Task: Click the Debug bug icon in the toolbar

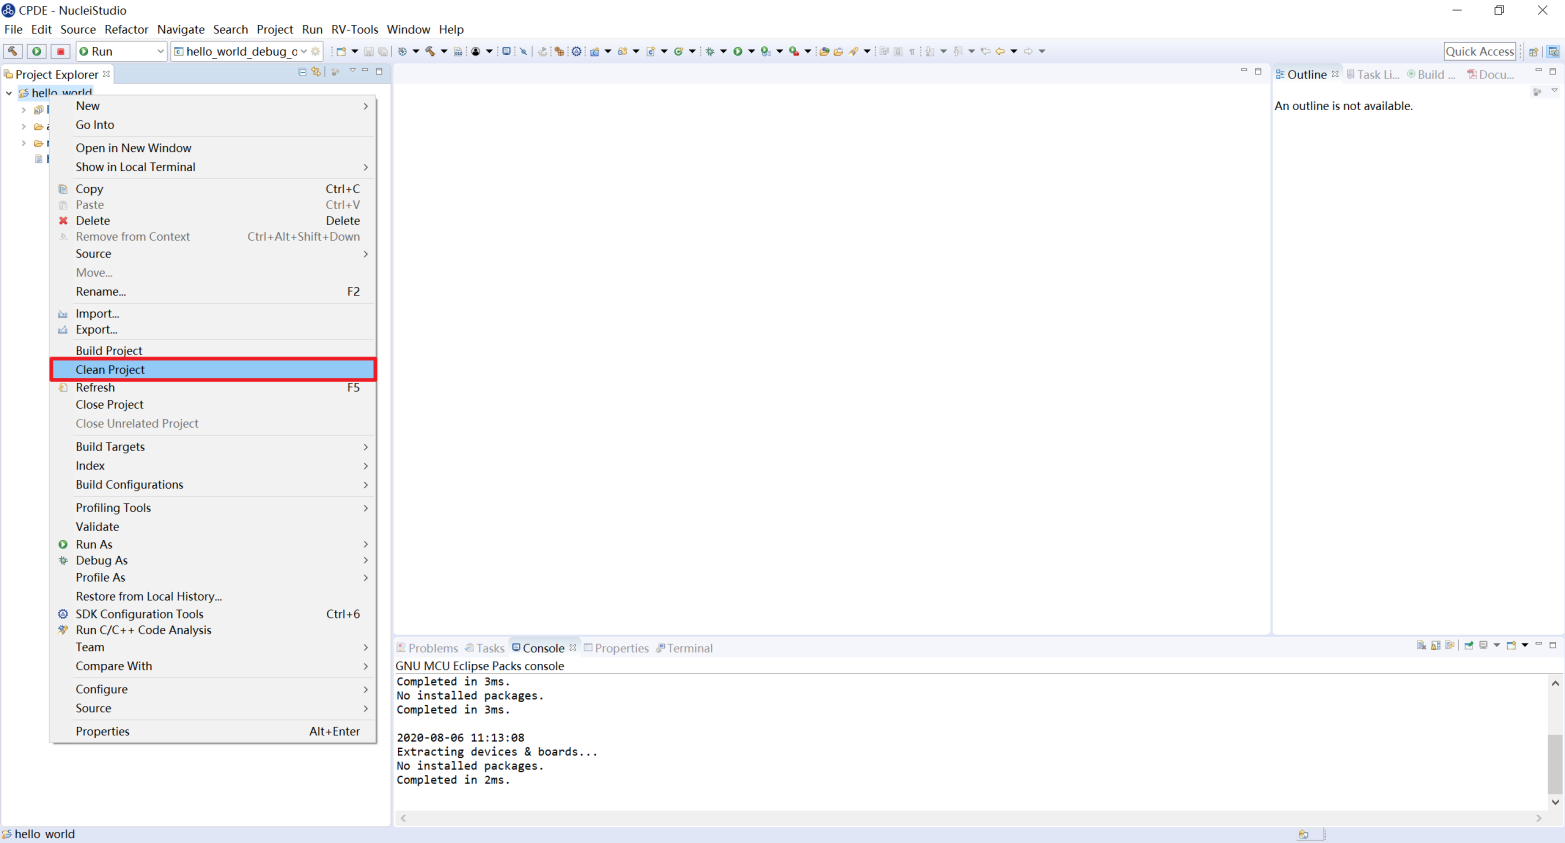Action: pos(709,51)
